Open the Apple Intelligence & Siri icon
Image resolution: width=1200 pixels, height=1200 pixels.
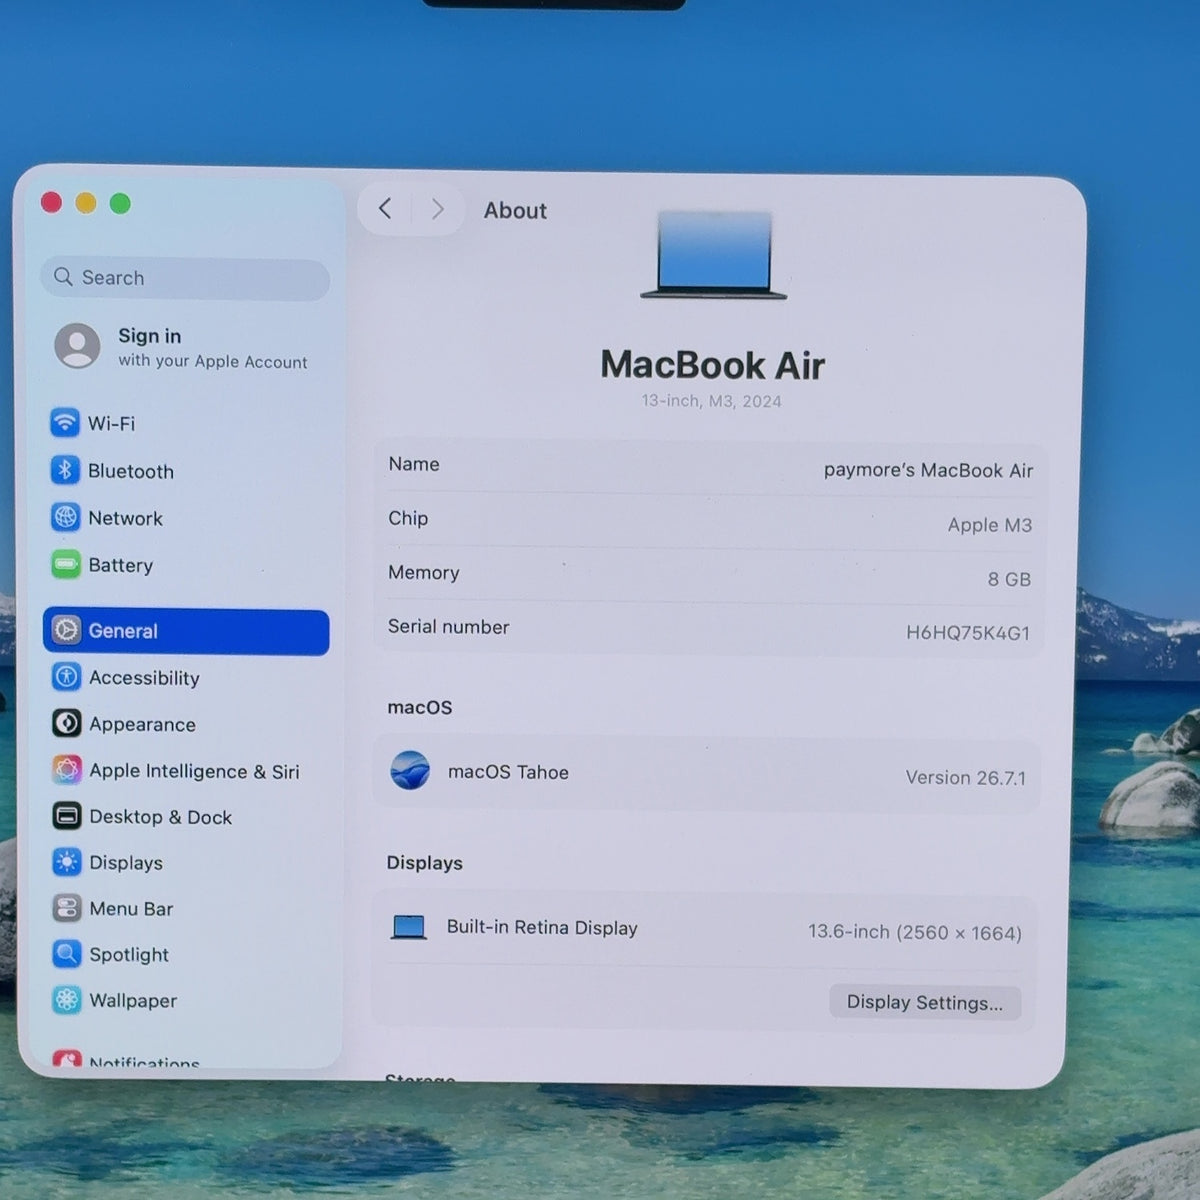pyautogui.click(x=66, y=770)
